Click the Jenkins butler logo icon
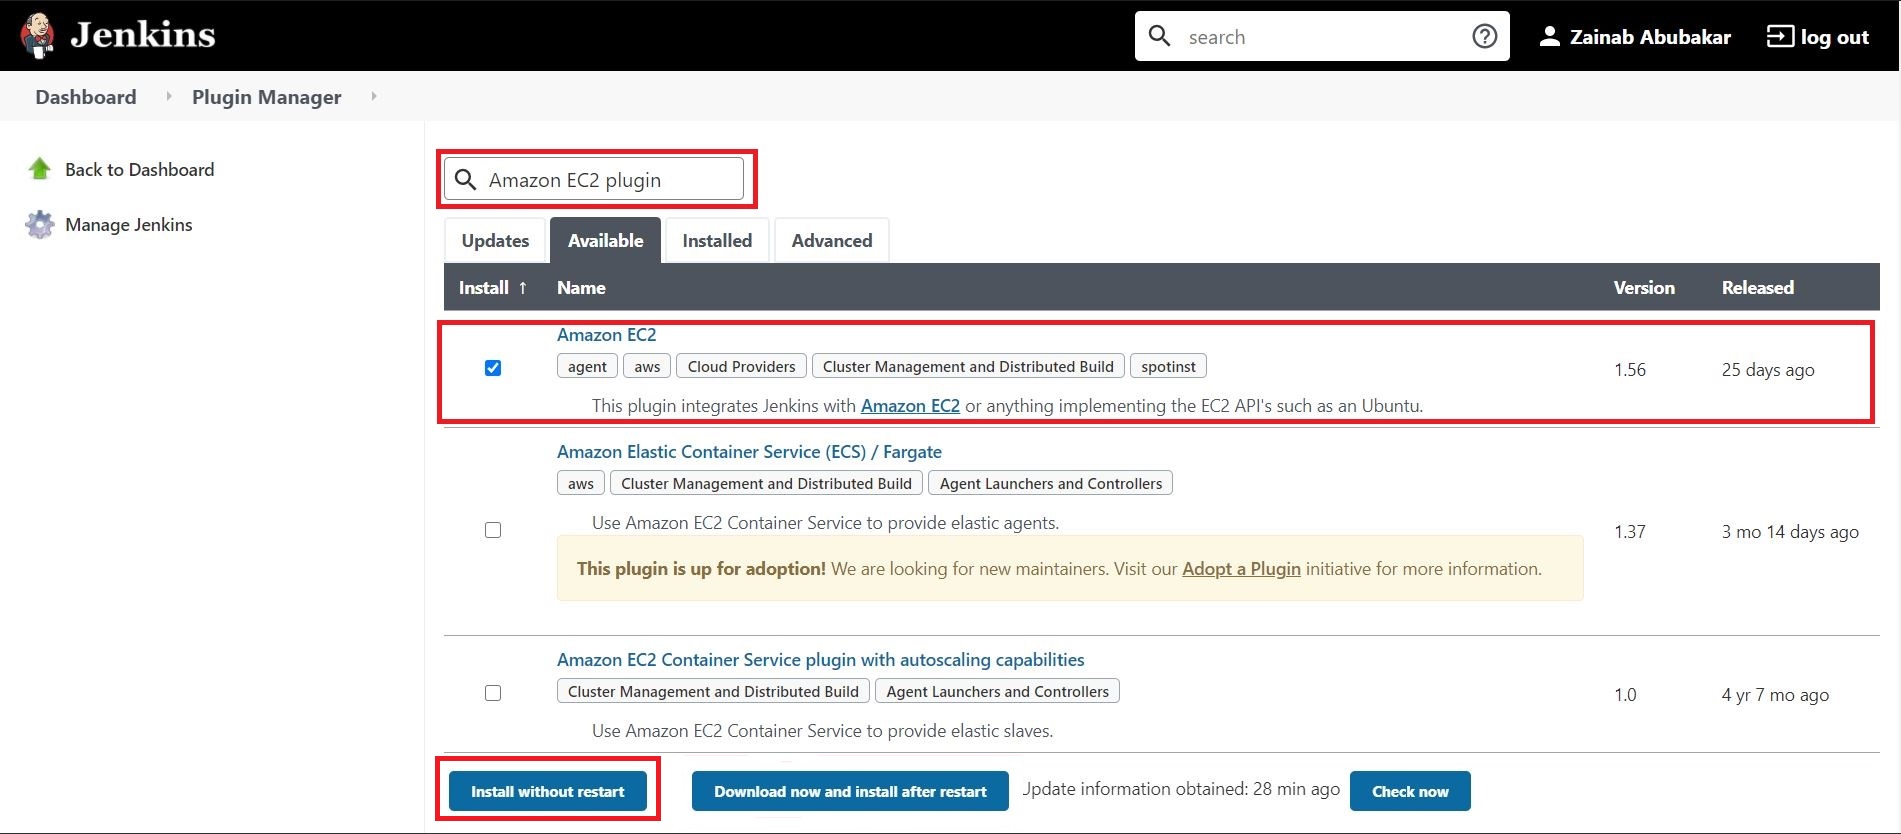 (38, 35)
